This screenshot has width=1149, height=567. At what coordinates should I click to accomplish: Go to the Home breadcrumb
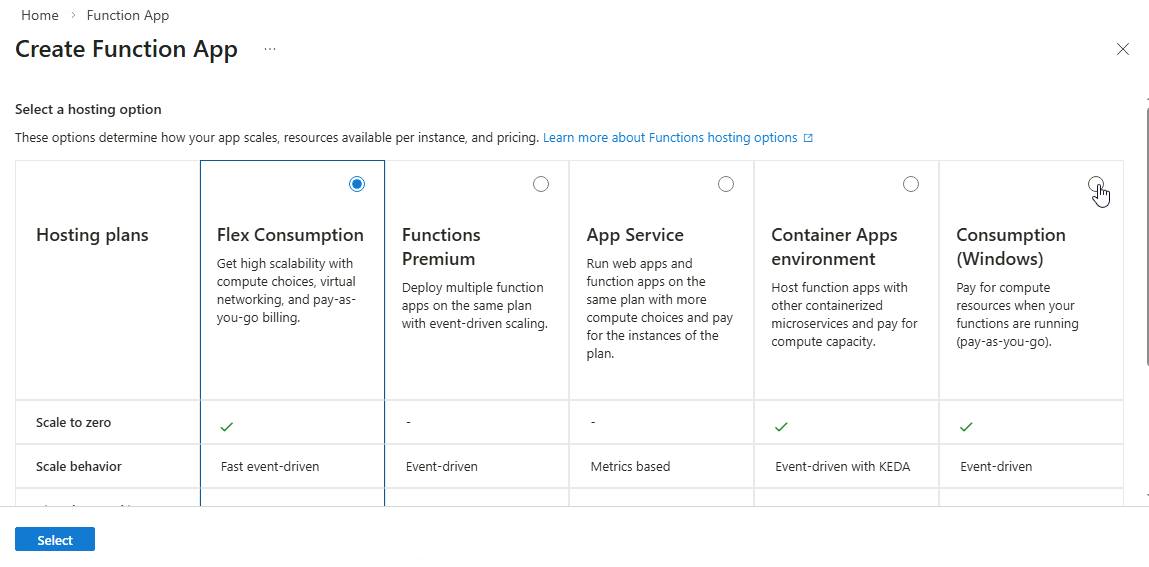(x=40, y=16)
